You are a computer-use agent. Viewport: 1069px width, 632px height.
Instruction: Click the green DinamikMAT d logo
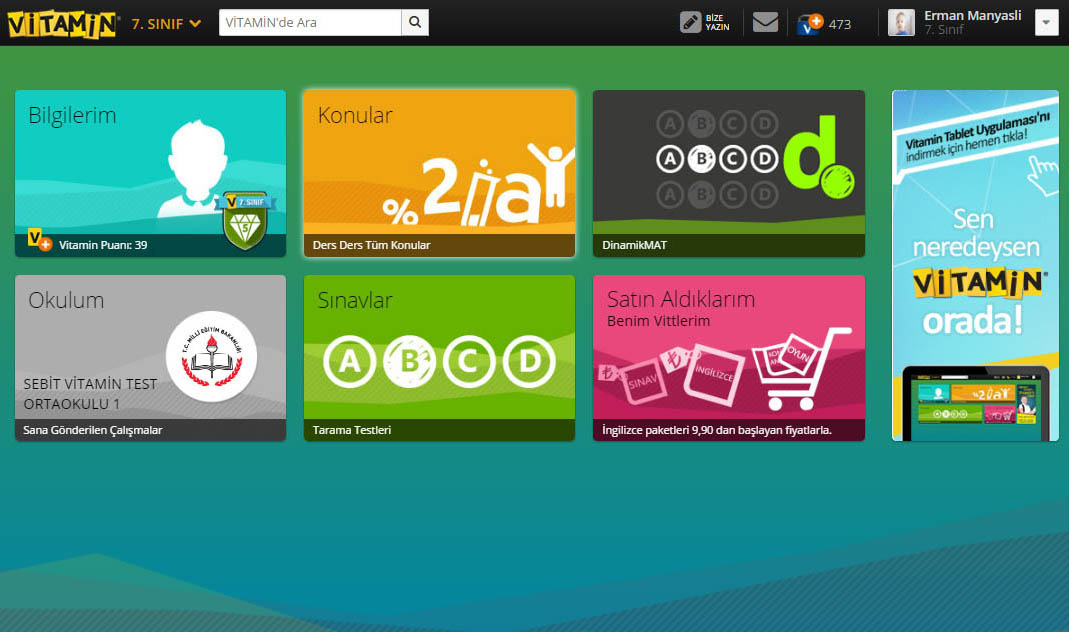click(818, 157)
